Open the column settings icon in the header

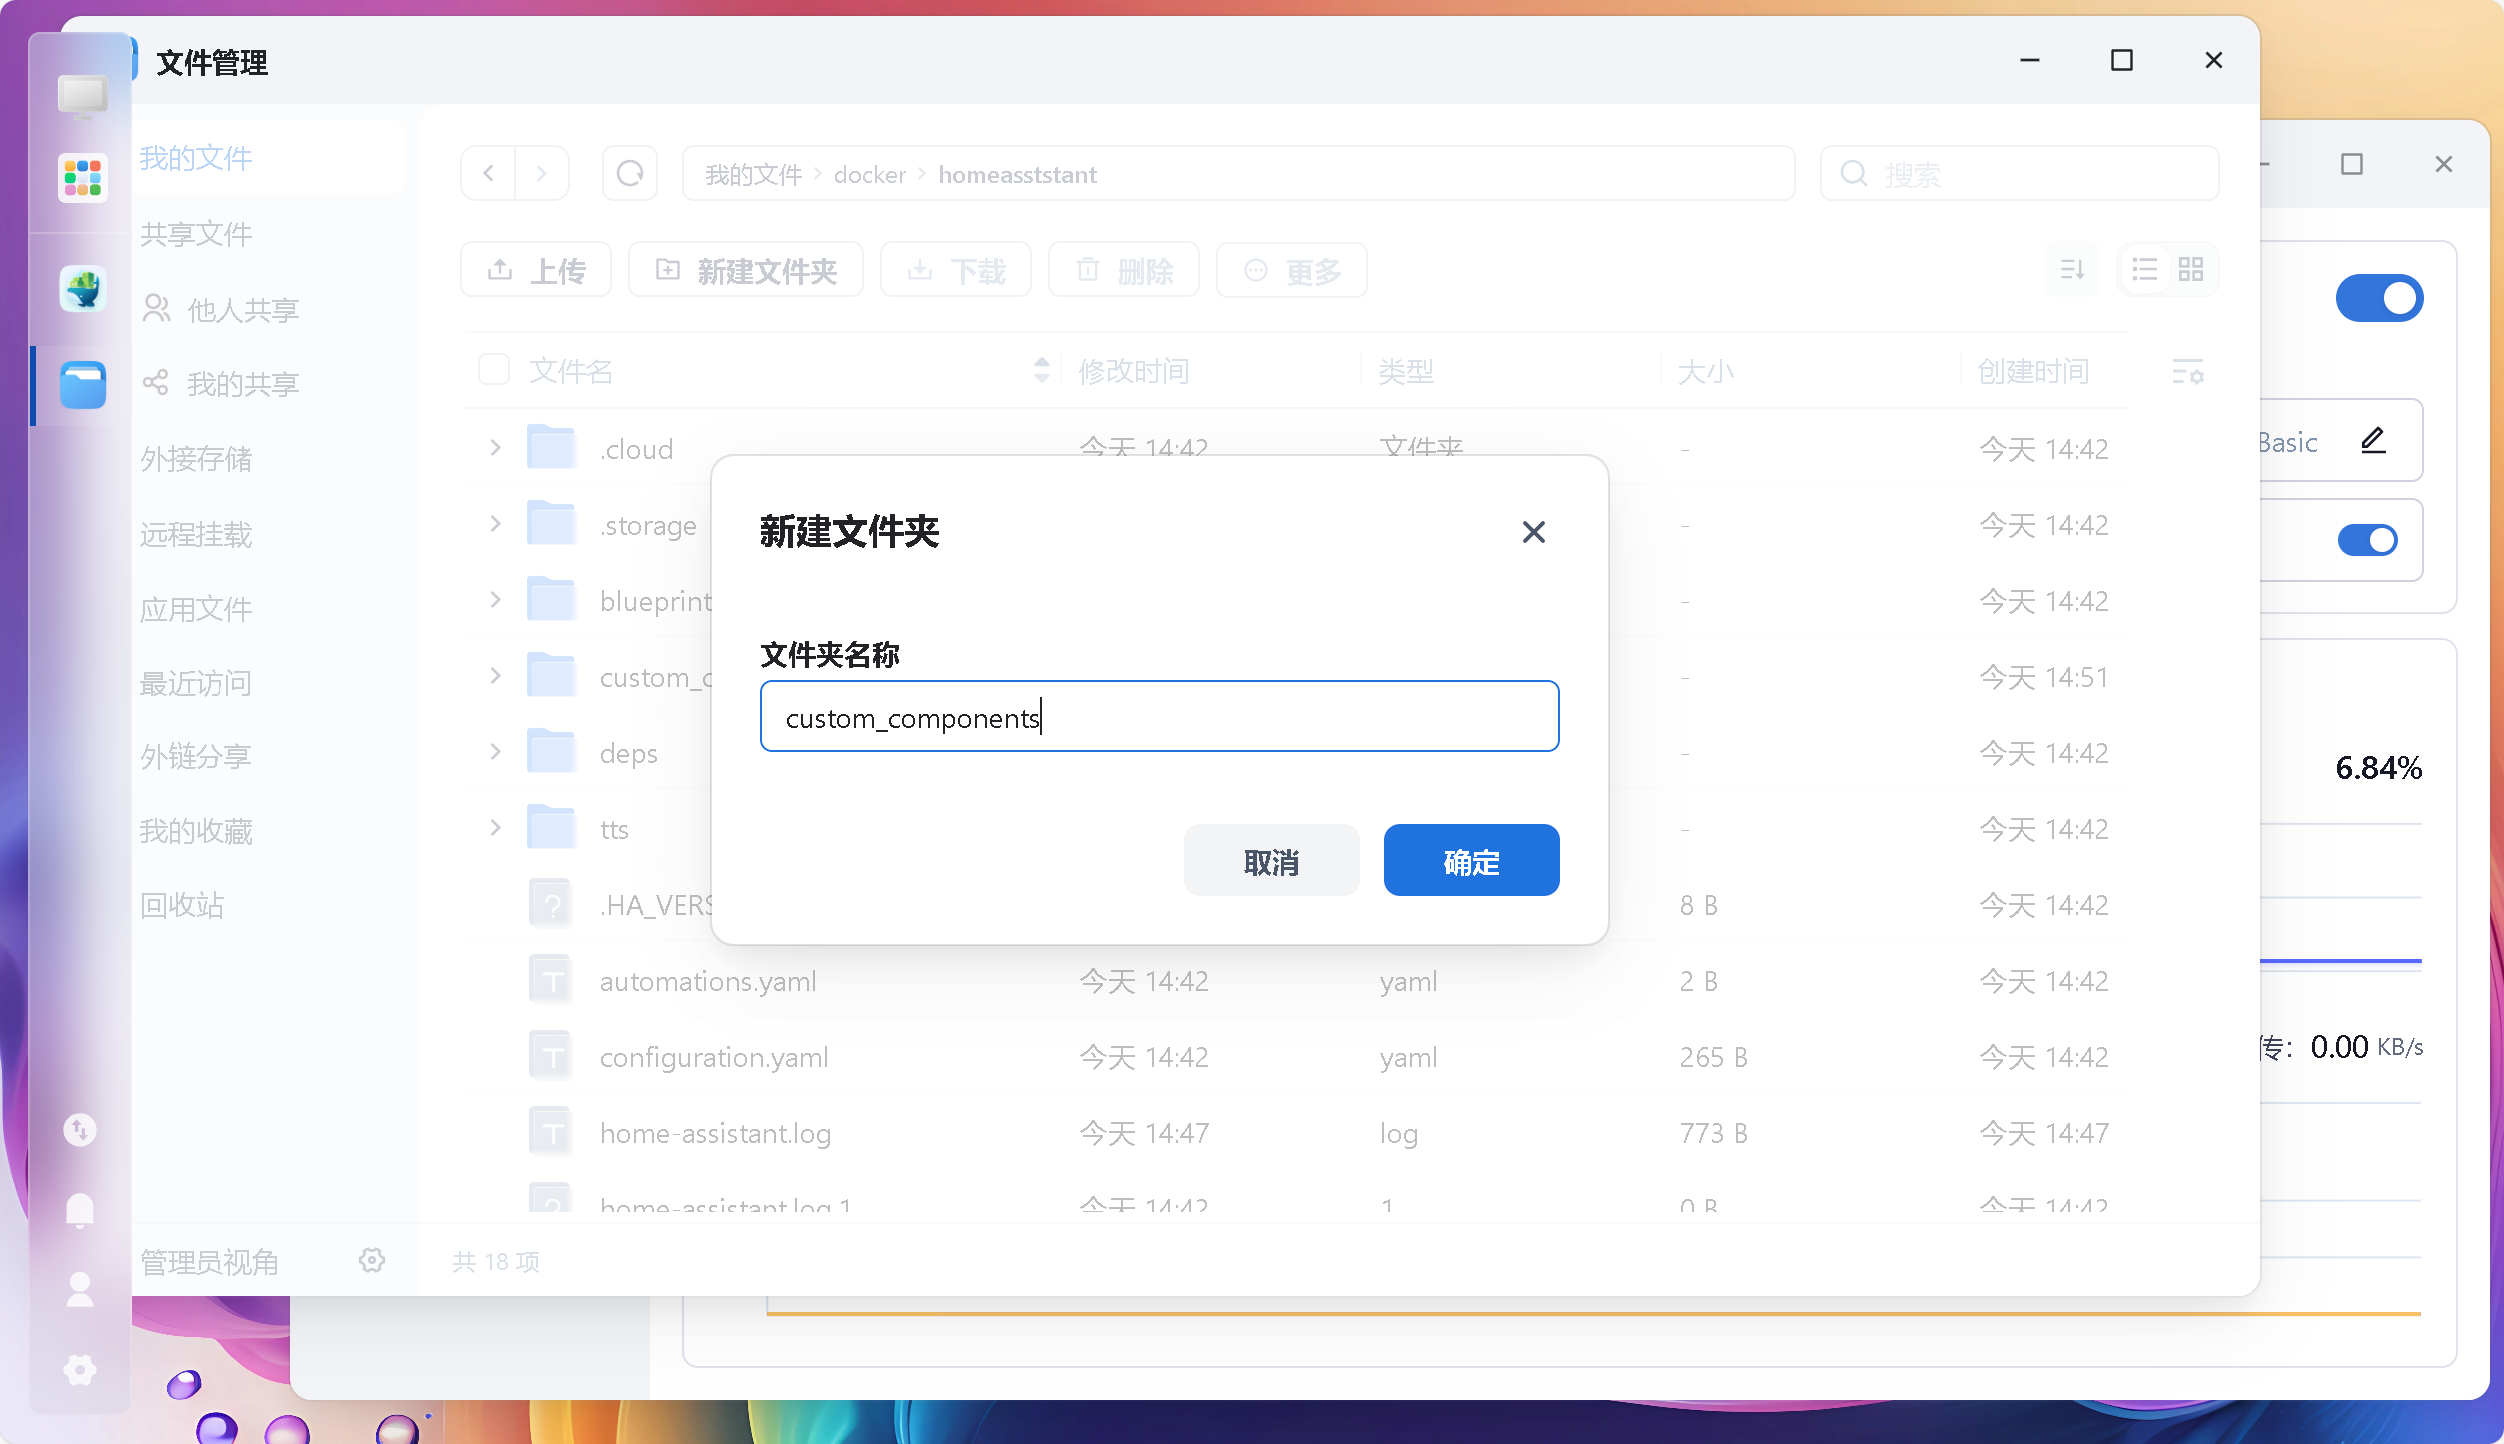click(2188, 372)
